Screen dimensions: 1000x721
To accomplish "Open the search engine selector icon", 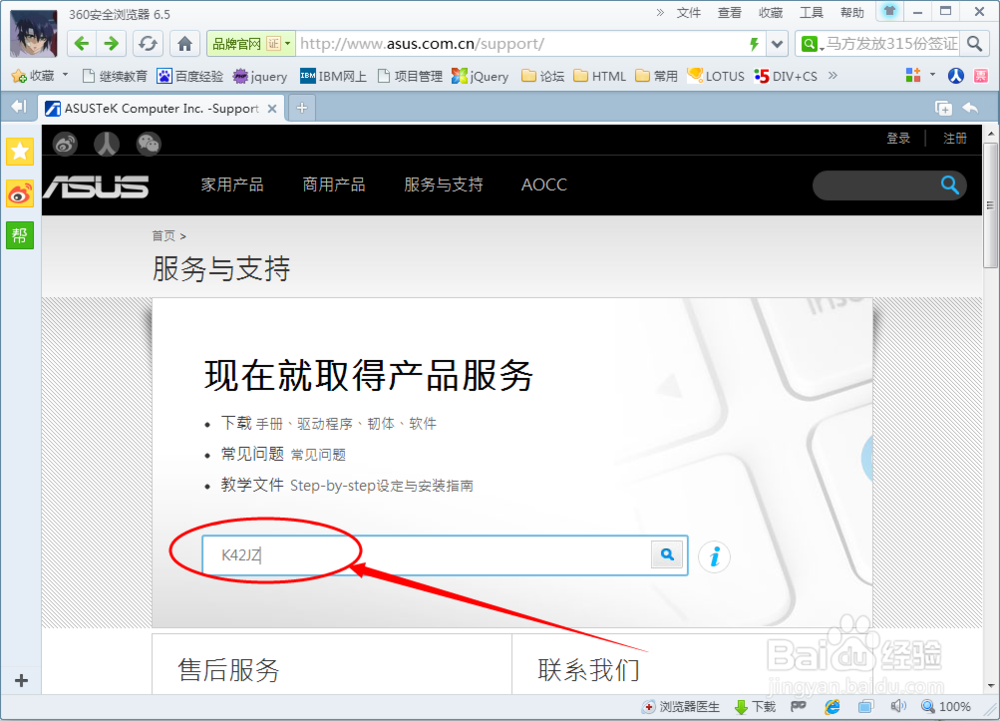I will [810, 43].
